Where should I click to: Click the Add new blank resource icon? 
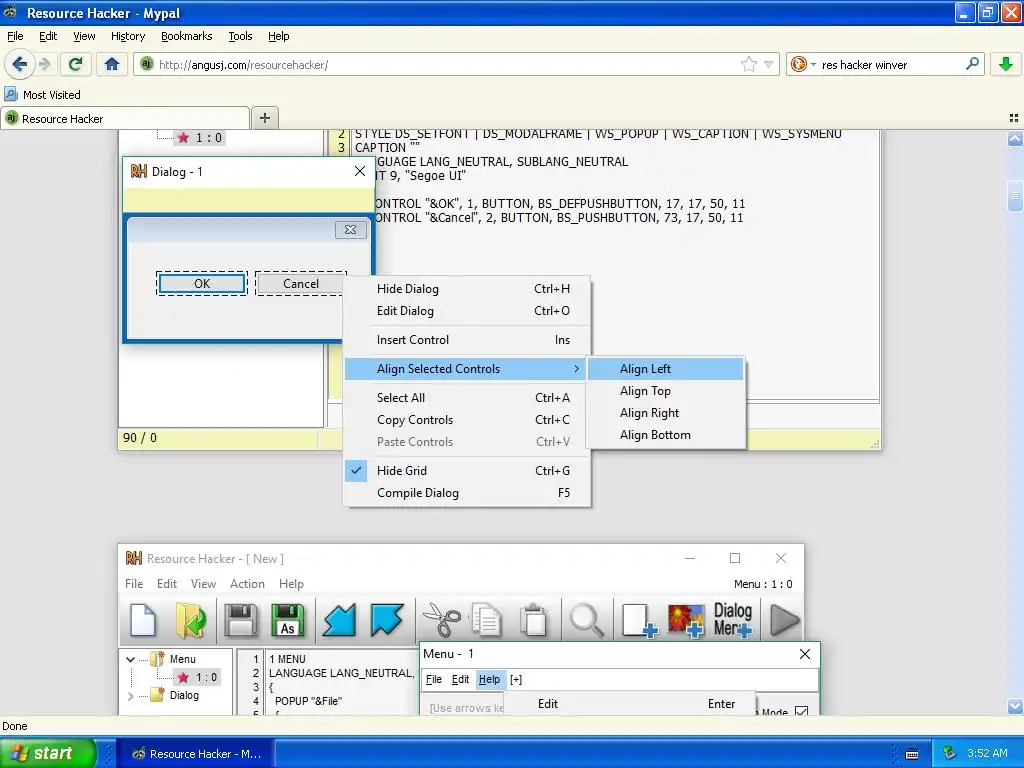click(639, 620)
